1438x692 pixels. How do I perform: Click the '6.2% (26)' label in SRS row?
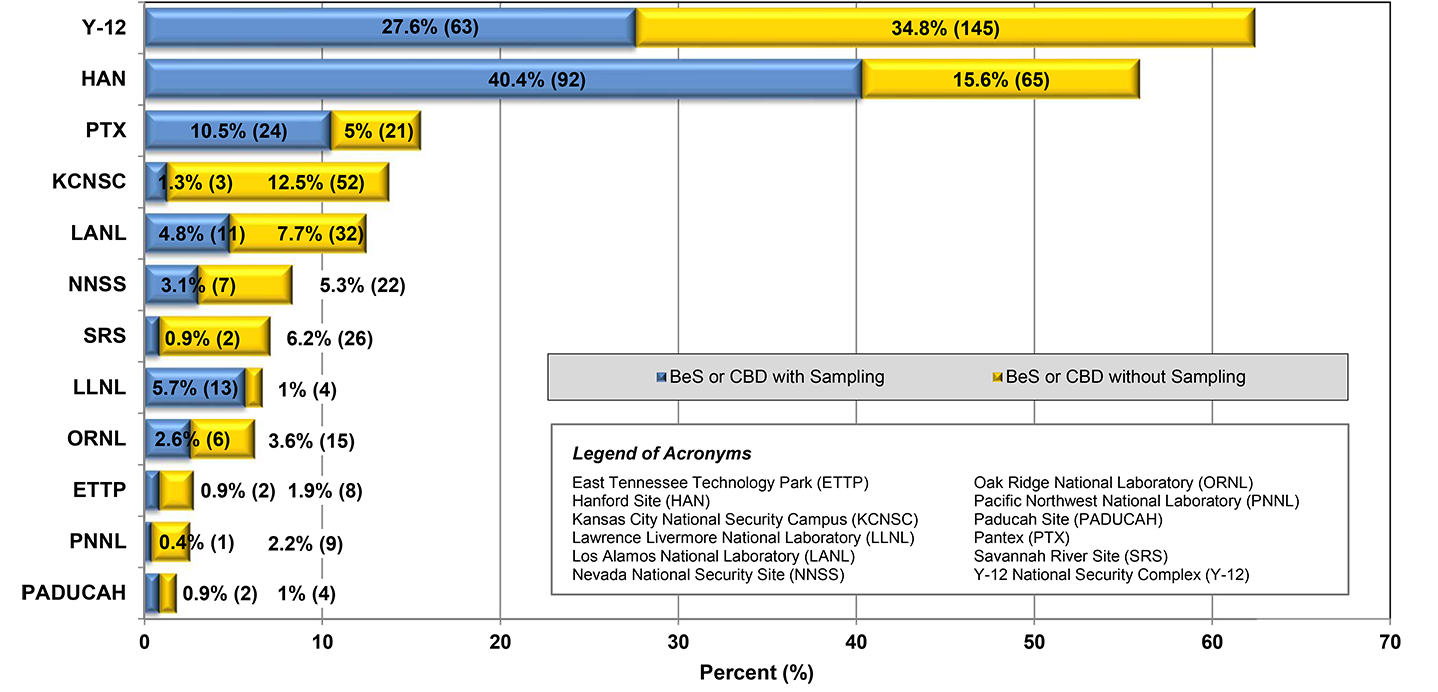pos(329,339)
